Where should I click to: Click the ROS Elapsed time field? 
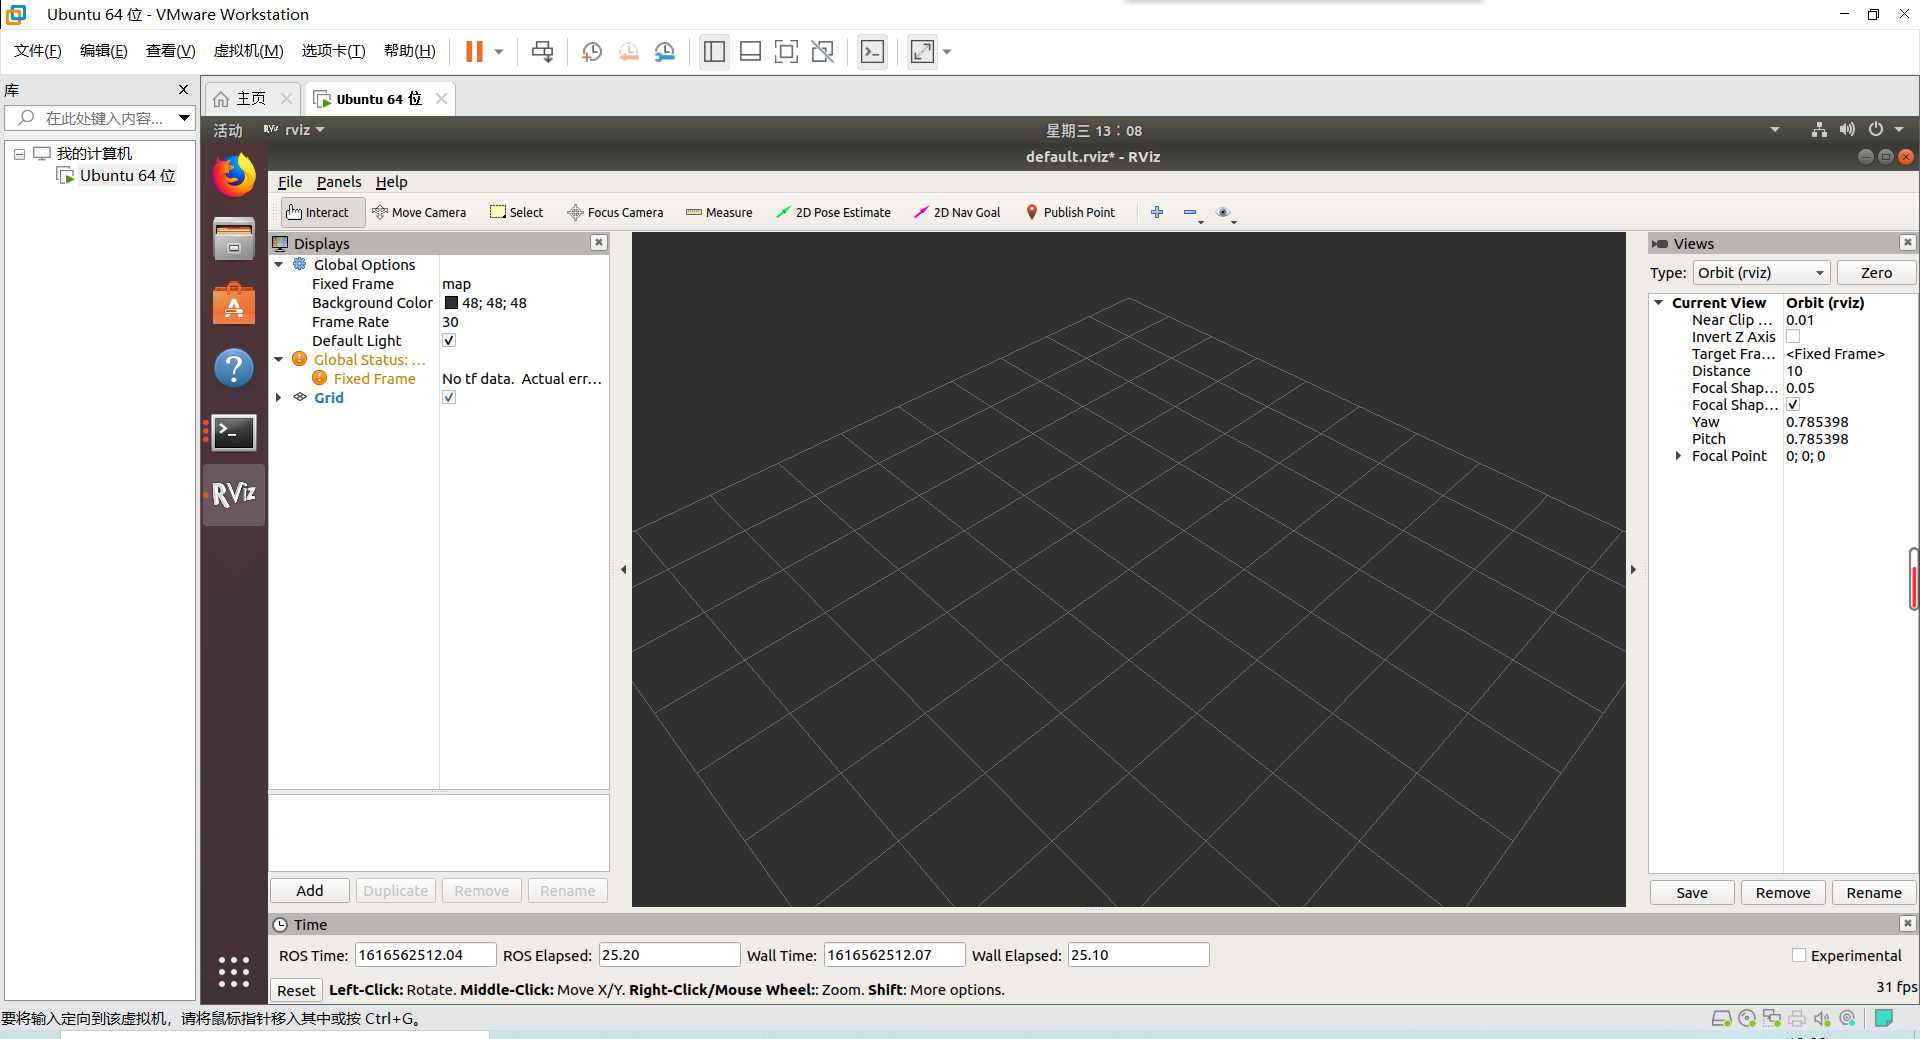(668, 955)
